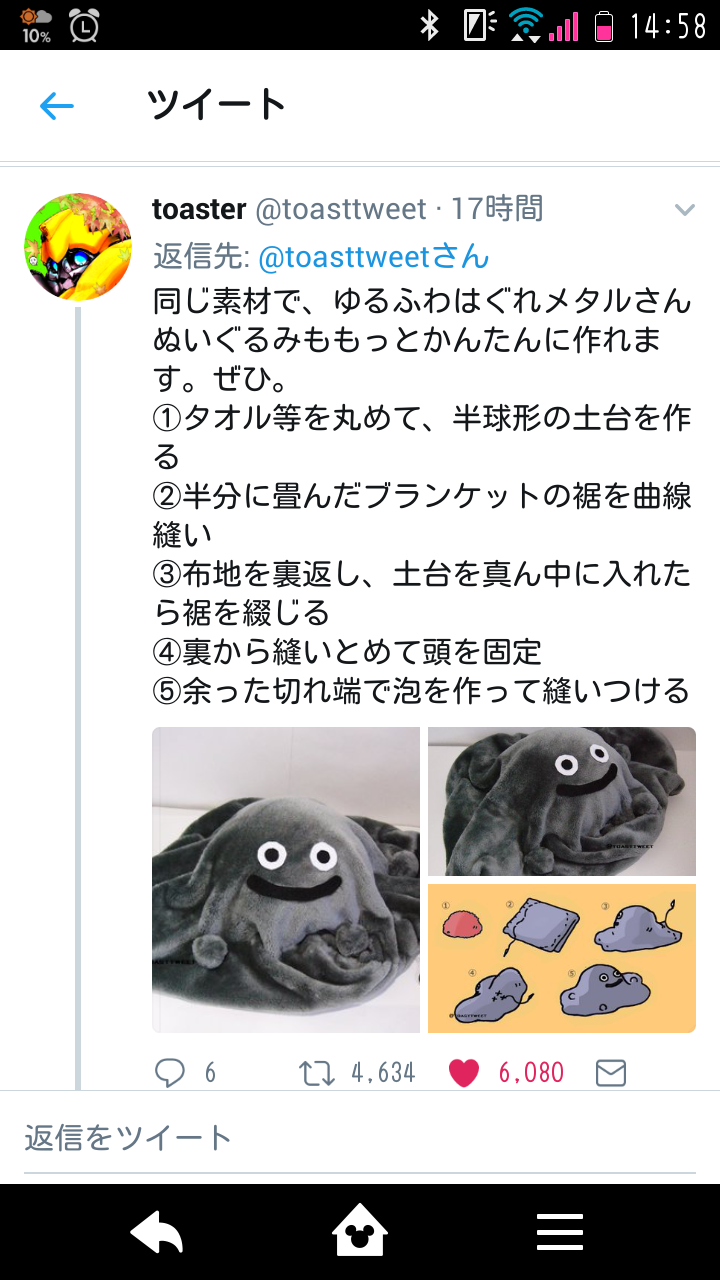The height and width of the screenshot is (1280, 720).
Task: Go home with the Mickey house icon
Action: pyautogui.click(x=360, y=1232)
